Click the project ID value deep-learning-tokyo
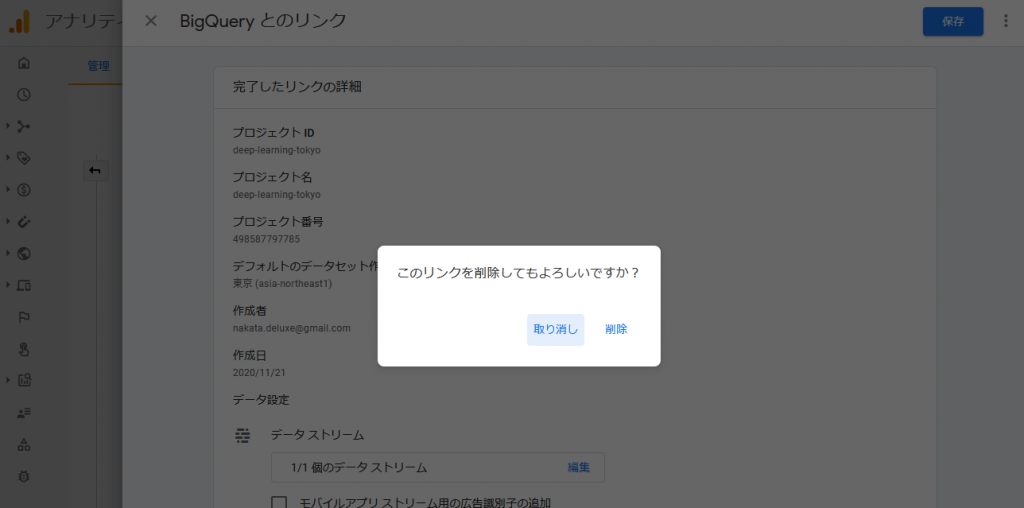This screenshot has height=508, width=1024. click(x=277, y=150)
